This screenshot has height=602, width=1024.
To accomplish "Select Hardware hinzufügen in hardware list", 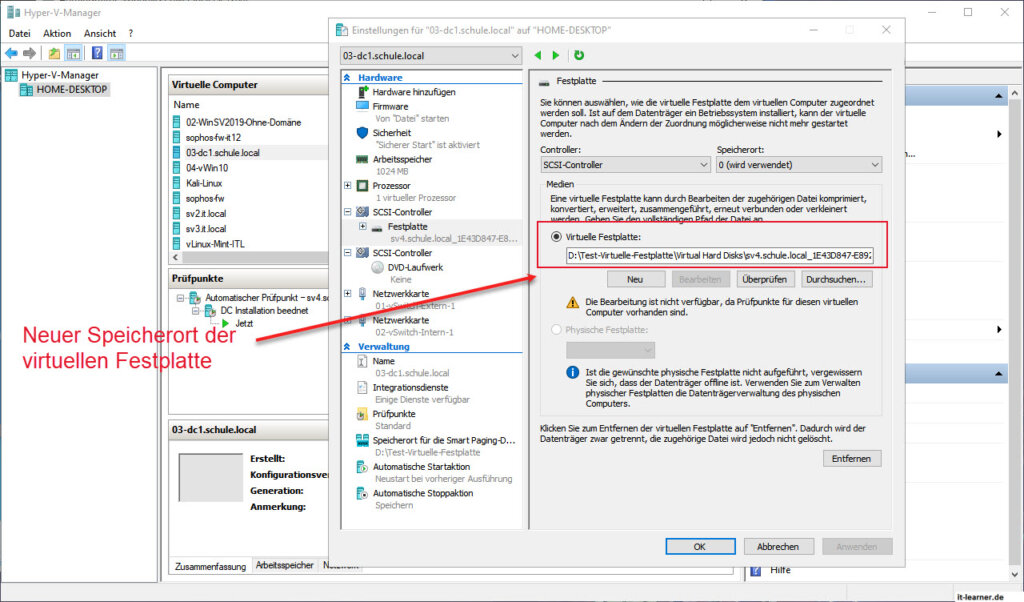I will pos(413,92).
